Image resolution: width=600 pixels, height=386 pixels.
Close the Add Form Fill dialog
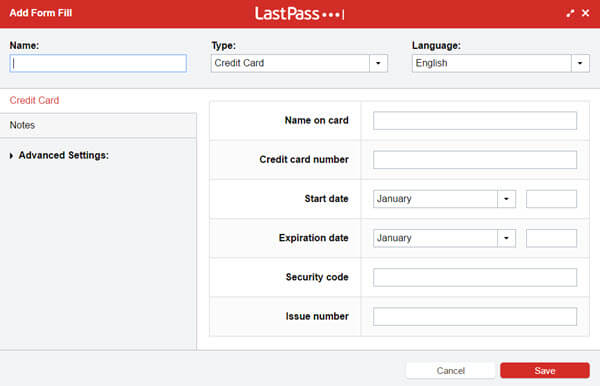(585, 13)
